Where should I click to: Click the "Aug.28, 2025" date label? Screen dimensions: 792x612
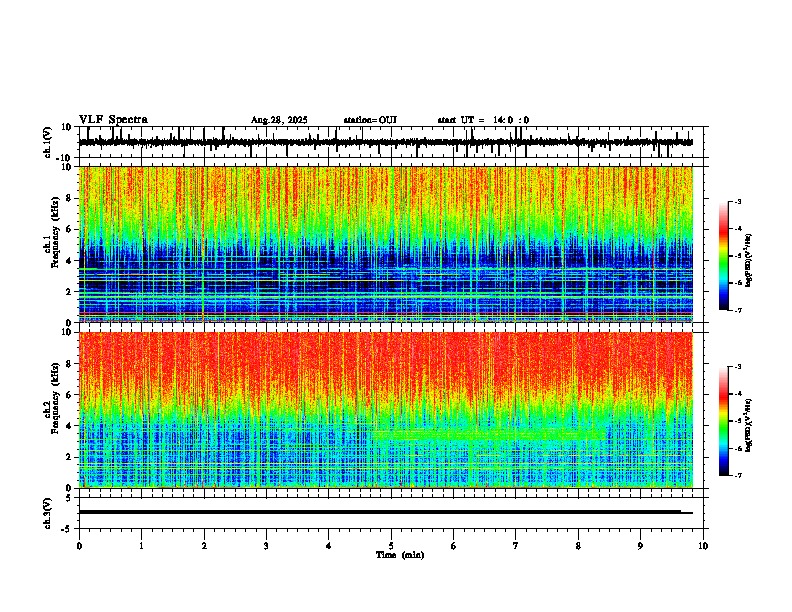[x=279, y=120]
